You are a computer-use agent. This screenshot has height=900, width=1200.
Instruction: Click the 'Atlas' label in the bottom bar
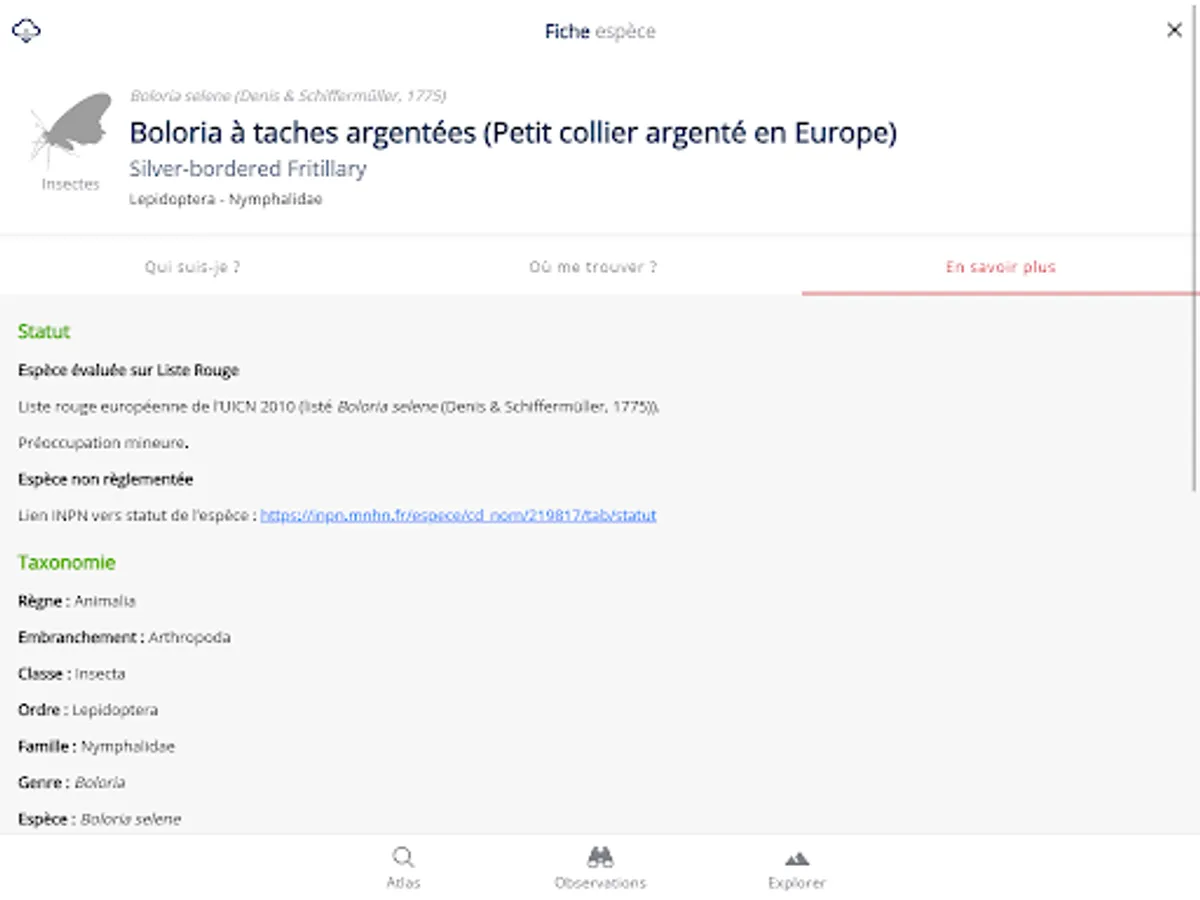click(x=403, y=883)
